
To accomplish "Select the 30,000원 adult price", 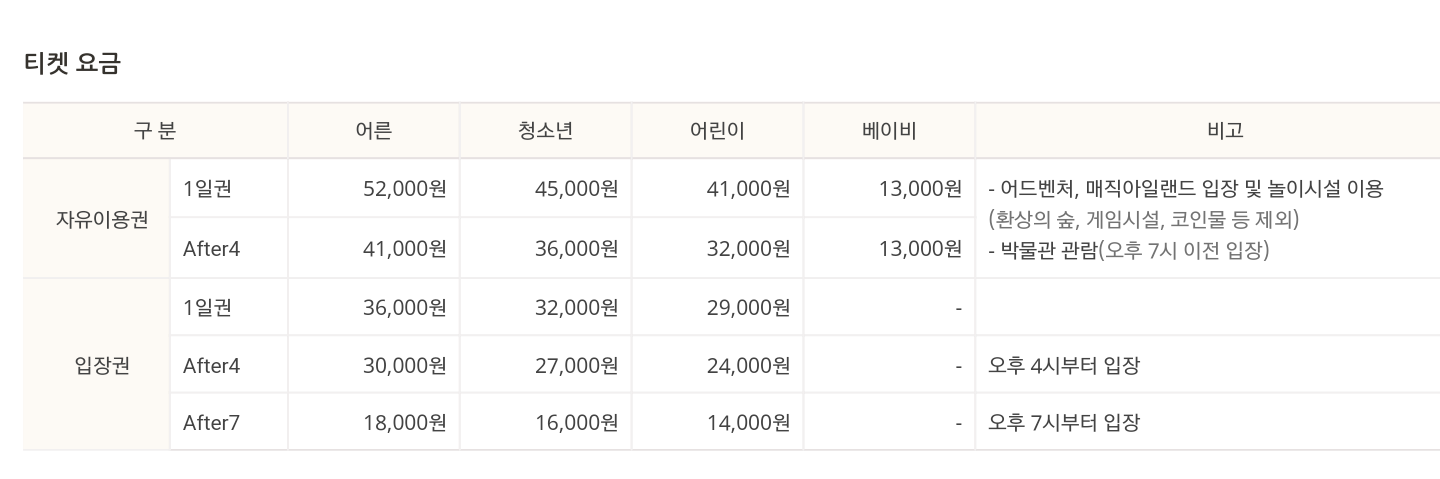I will [x=404, y=365].
